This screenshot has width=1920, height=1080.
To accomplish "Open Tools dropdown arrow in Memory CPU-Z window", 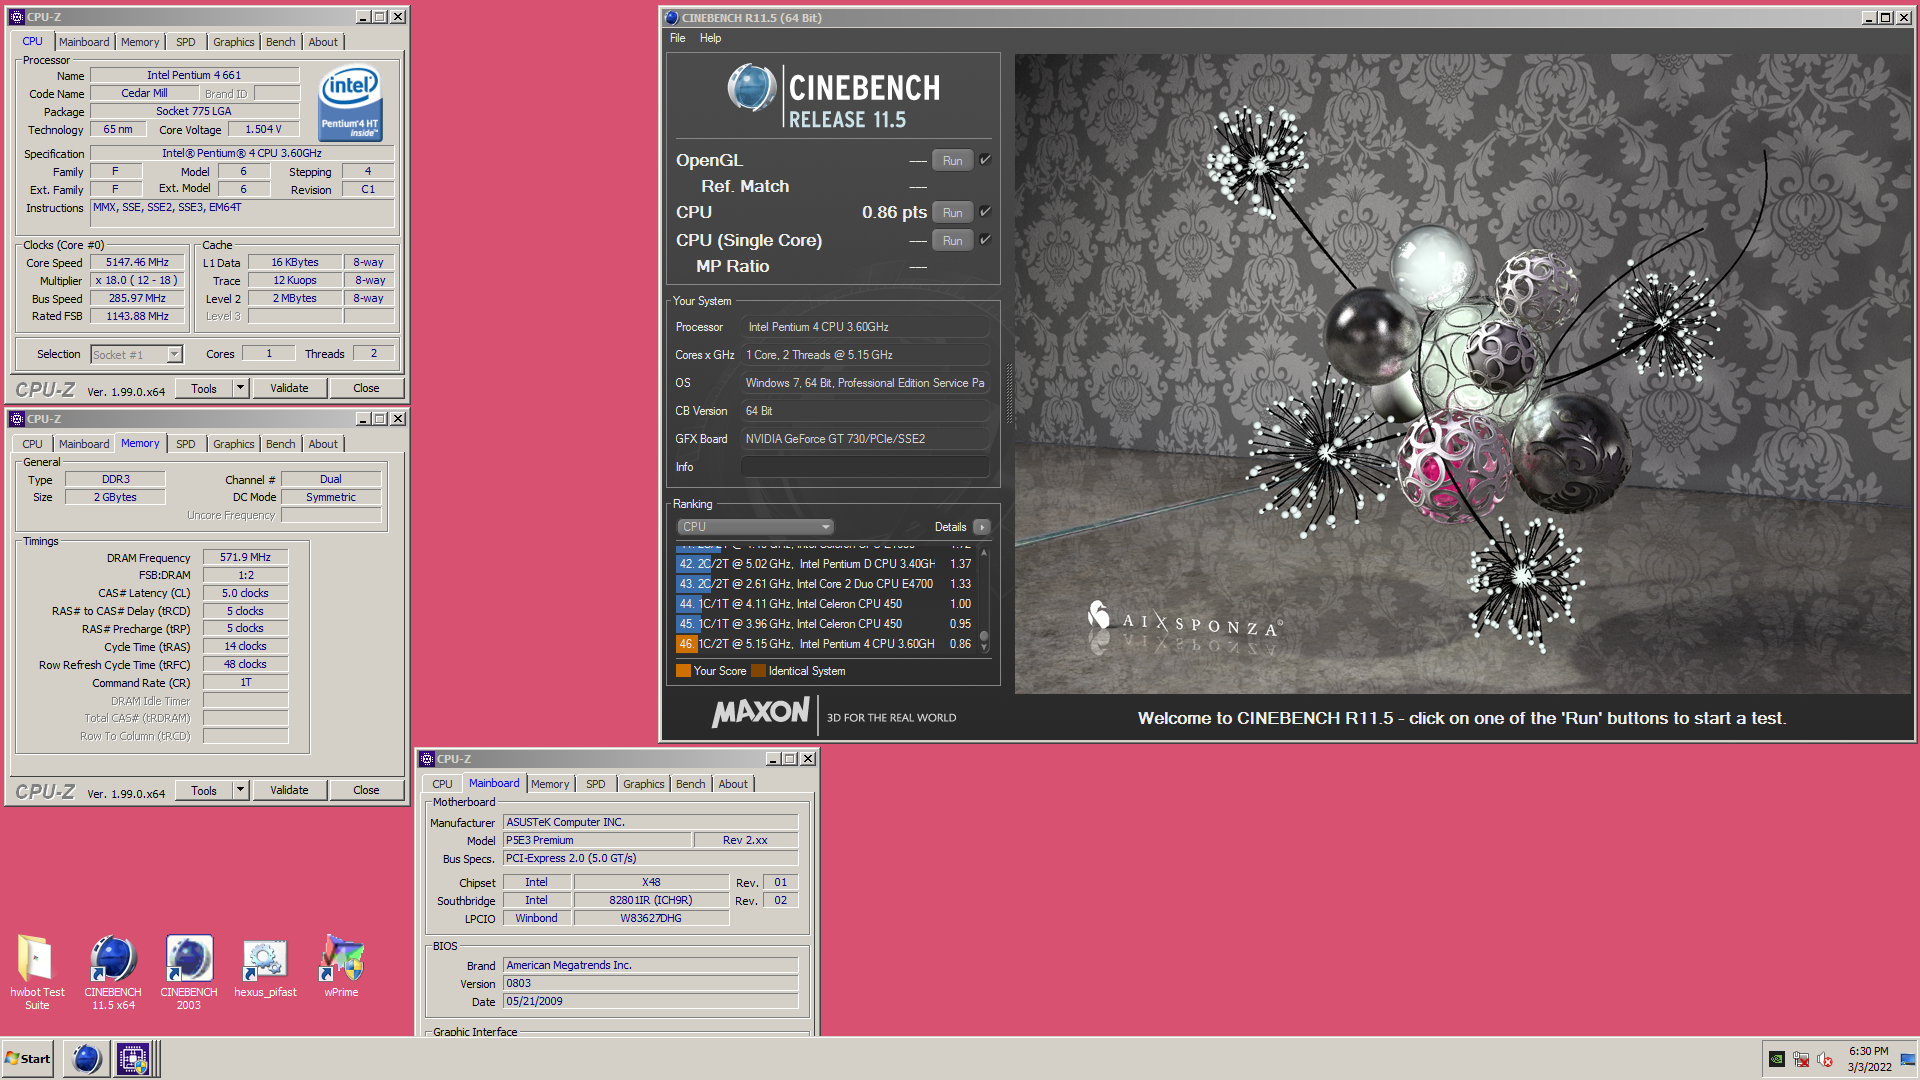I will pyautogui.click(x=240, y=790).
